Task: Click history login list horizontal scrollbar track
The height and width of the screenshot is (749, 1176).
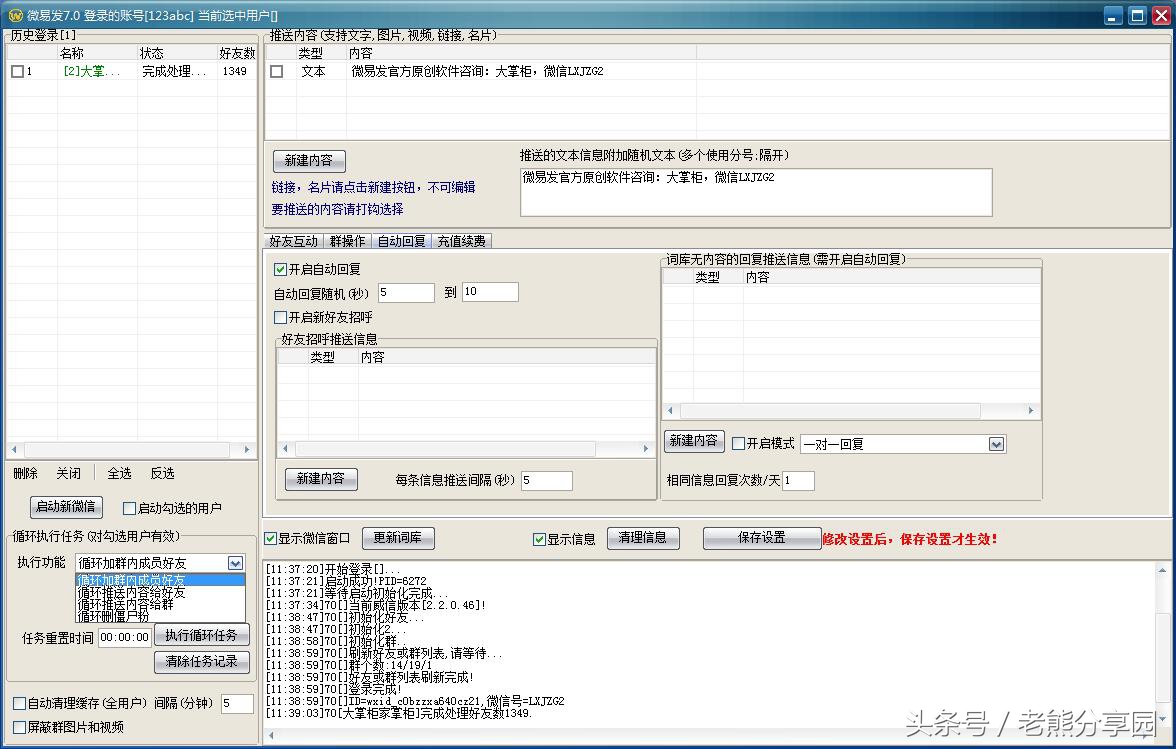Action: [130, 449]
